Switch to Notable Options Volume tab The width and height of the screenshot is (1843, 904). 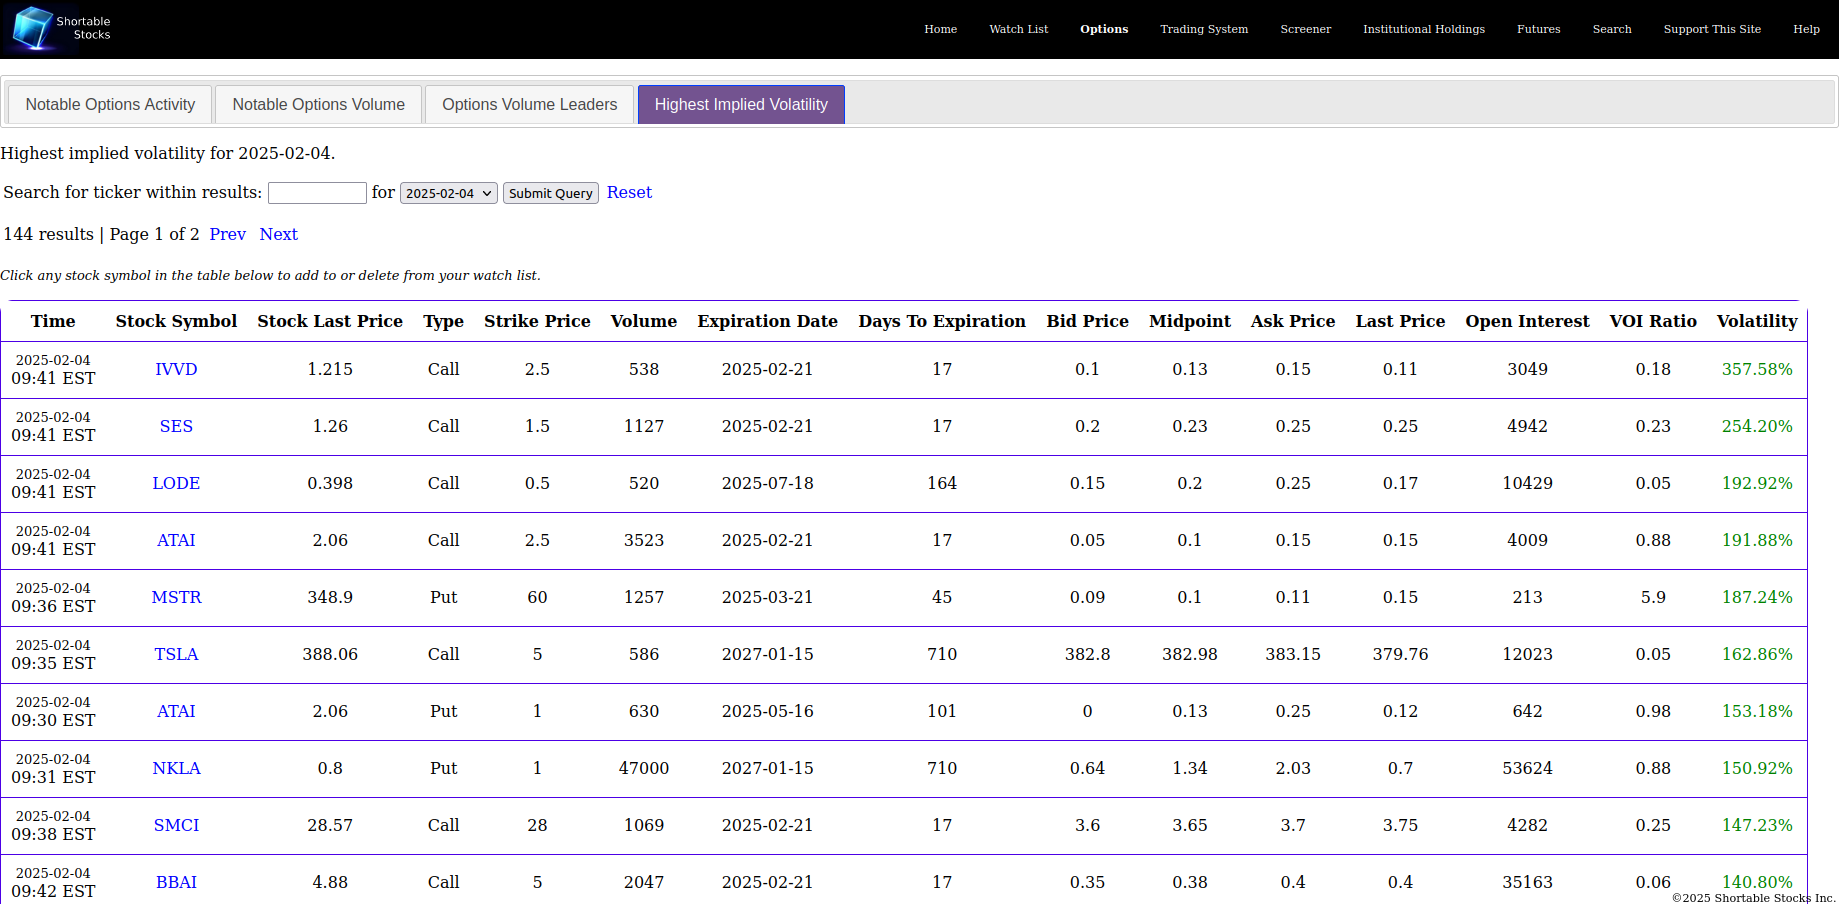pyautogui.click(x=318, y=104)
